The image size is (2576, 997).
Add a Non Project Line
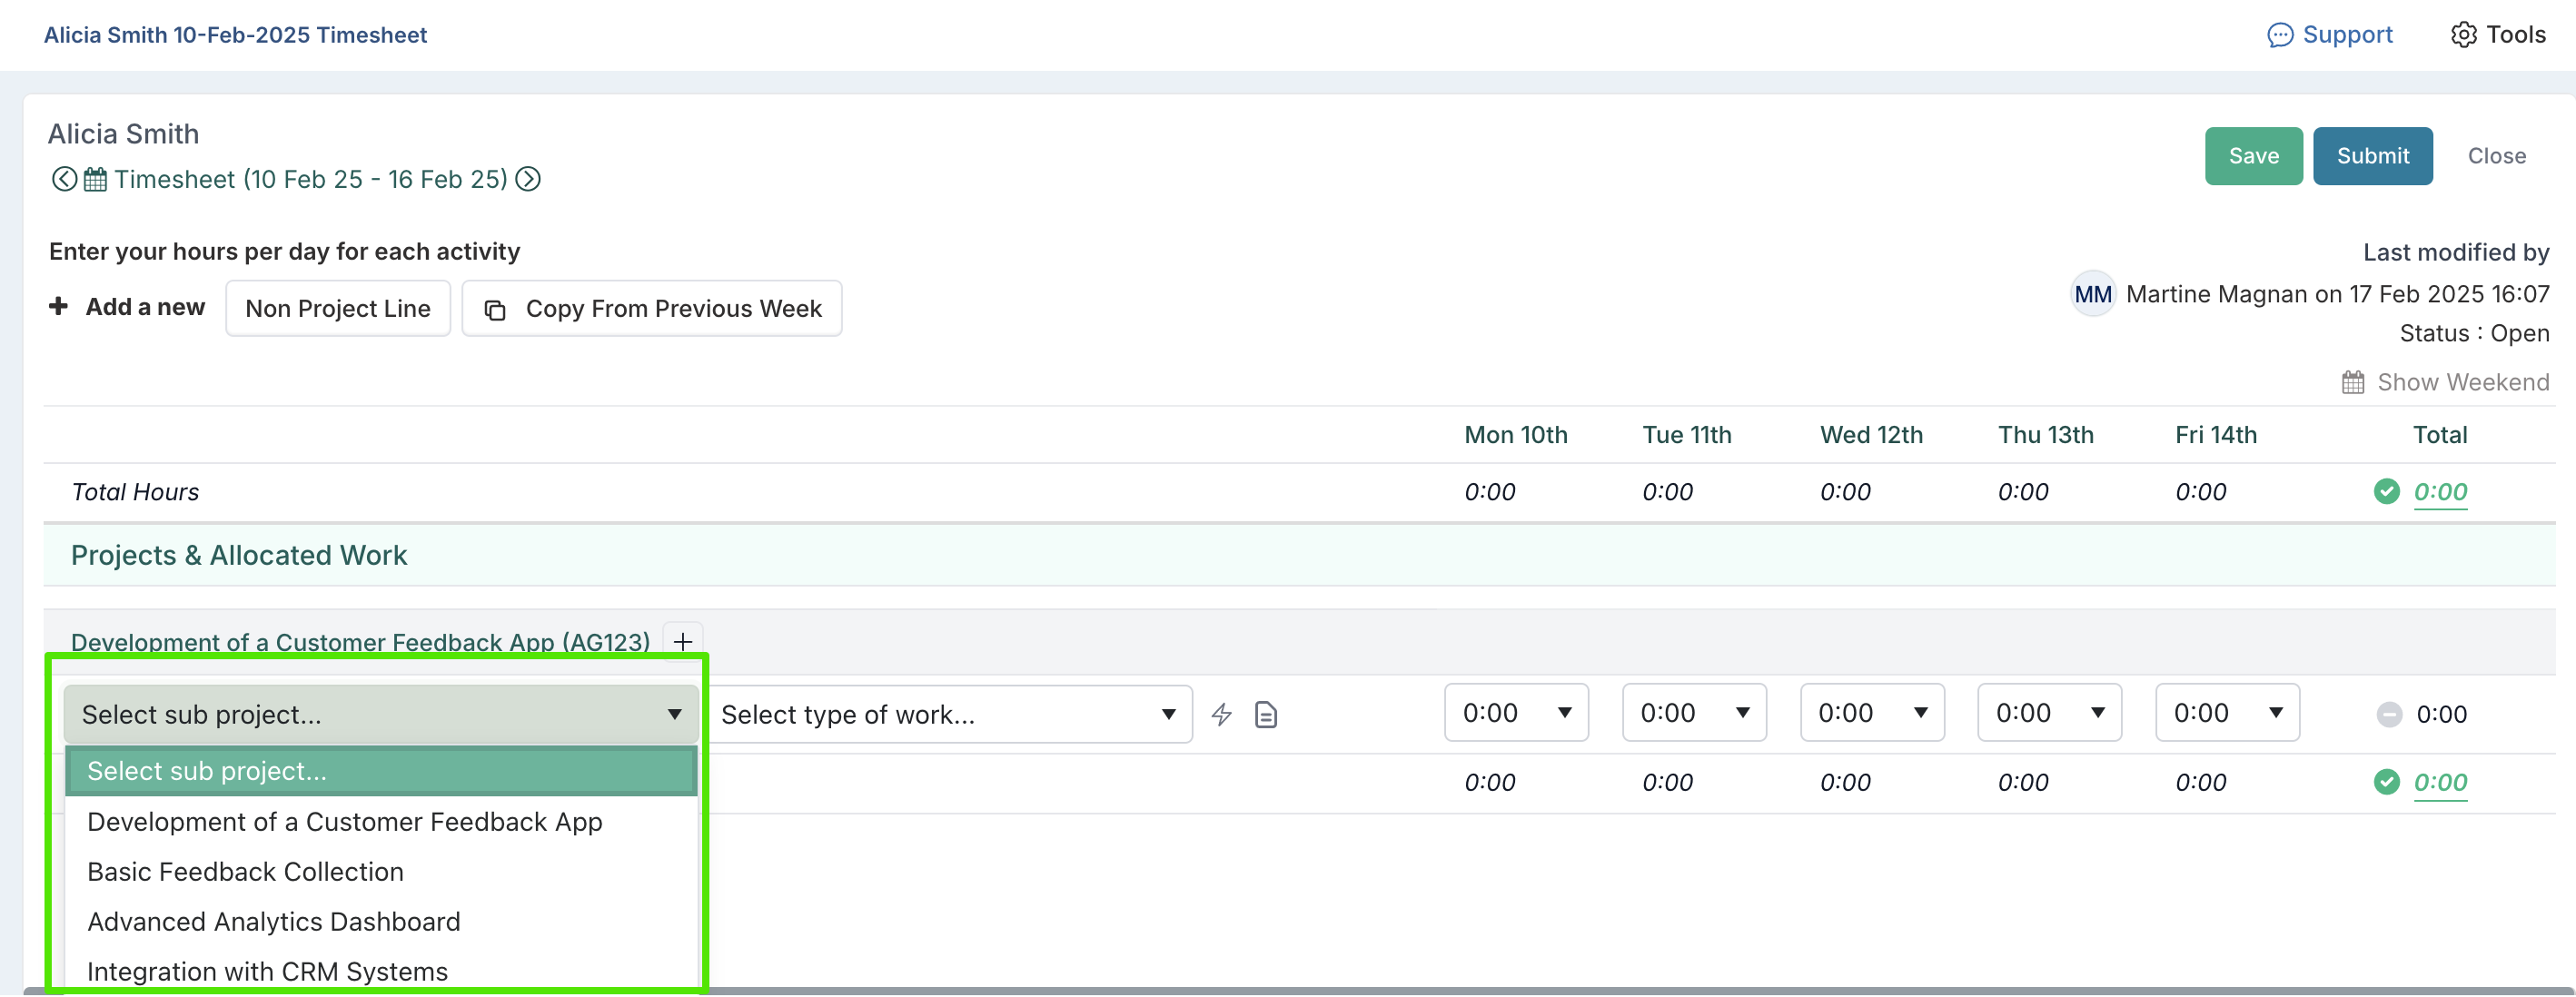338,308
